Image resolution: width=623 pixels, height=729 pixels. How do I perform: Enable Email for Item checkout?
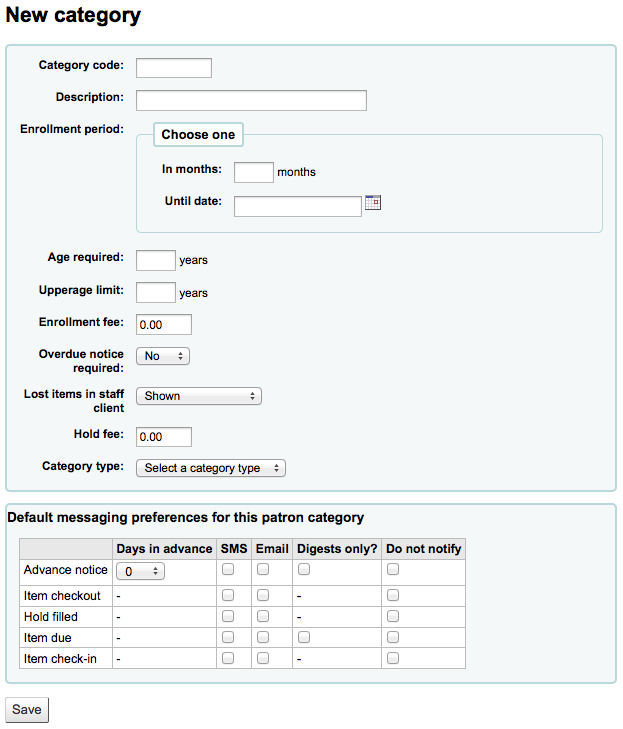[263, 595]
